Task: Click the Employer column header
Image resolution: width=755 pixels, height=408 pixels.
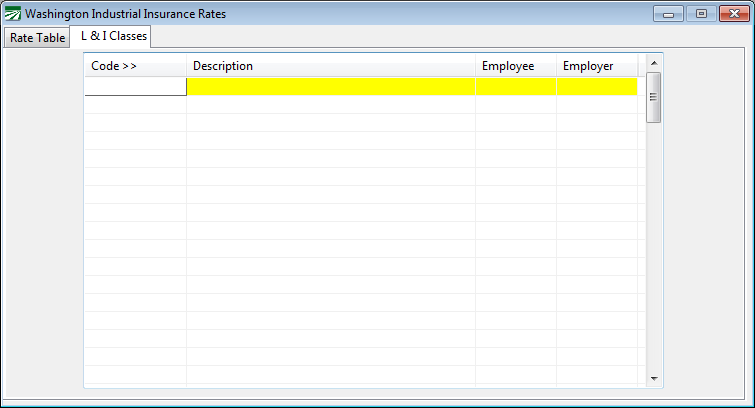Action: tap(597, 66)
